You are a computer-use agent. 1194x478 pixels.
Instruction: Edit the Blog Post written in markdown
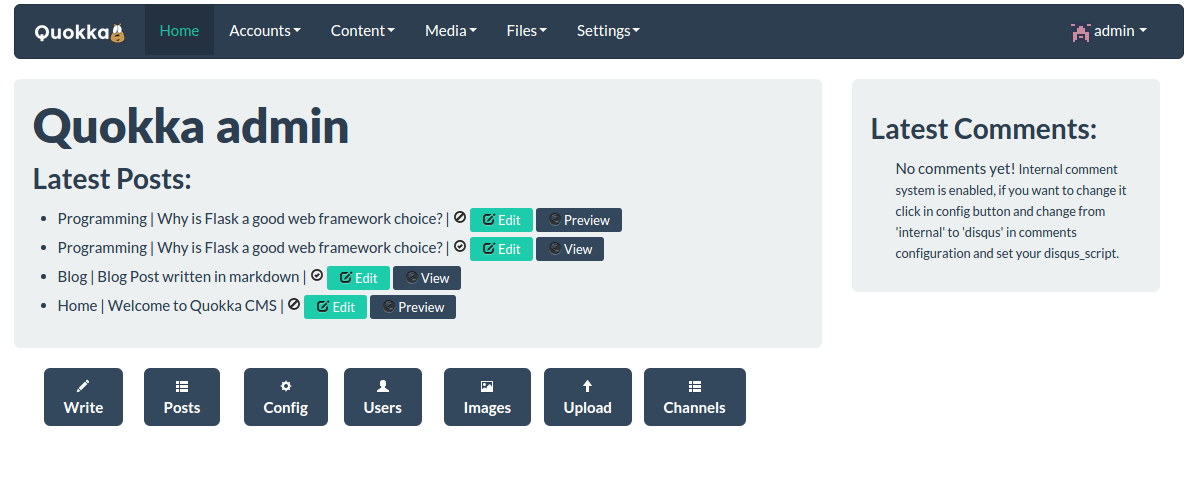click(358, 278)
